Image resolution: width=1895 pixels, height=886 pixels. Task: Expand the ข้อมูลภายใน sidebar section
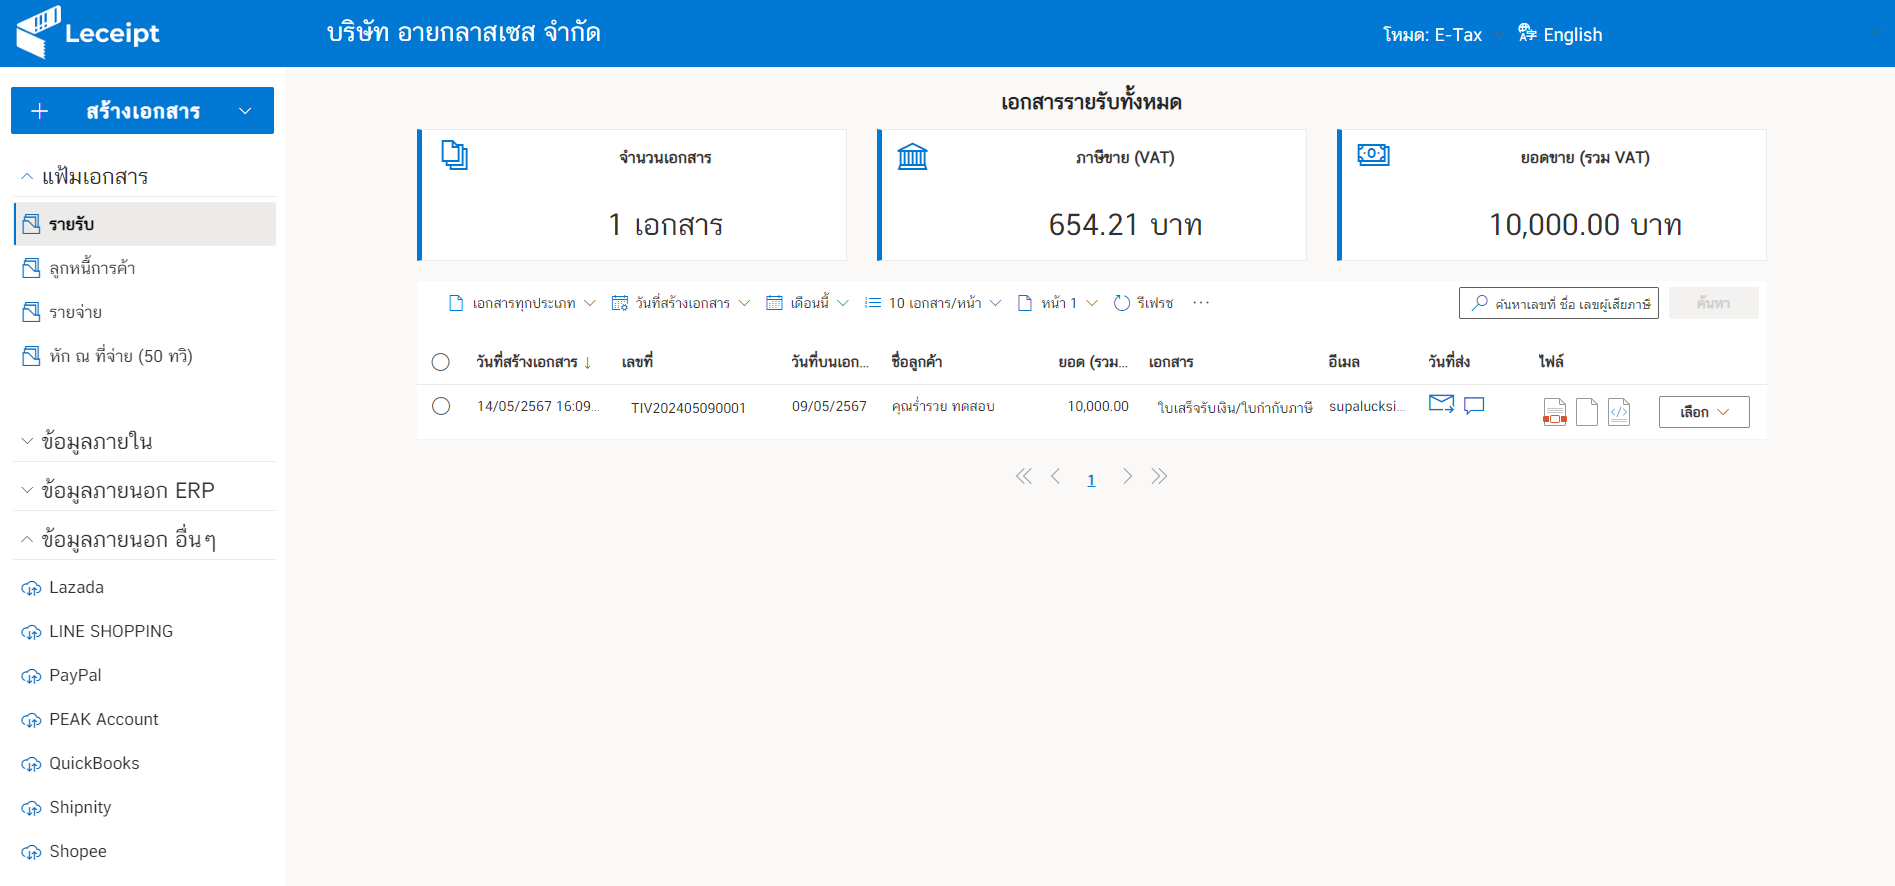pyautogui.click(x=97, y=441)
